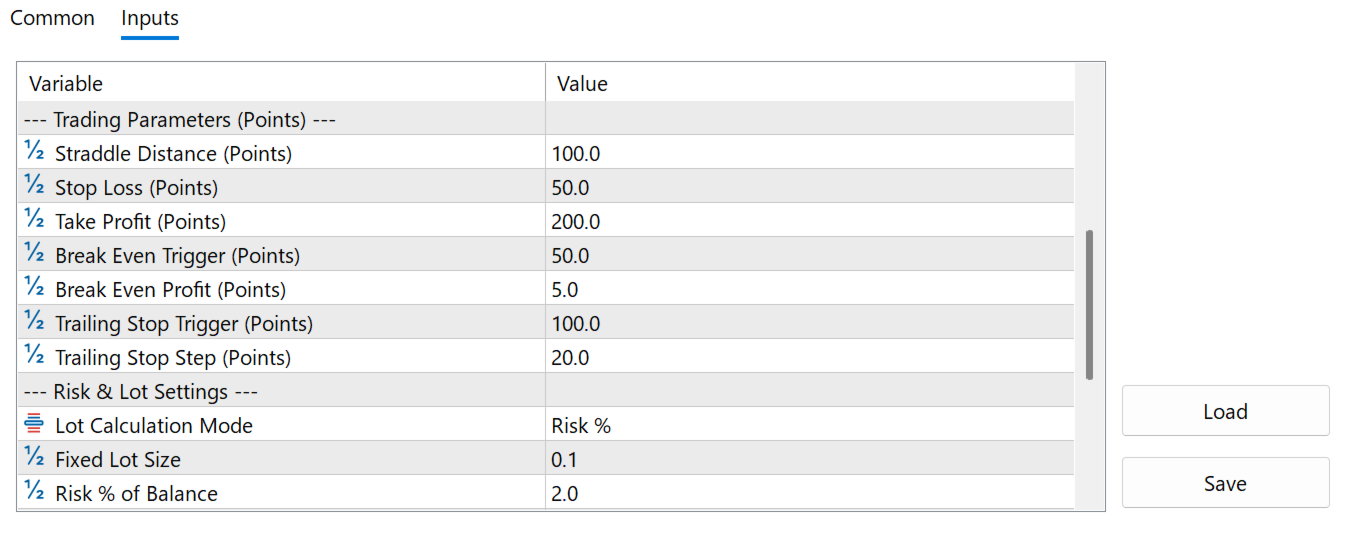Click the Value column header
Screen dimensions: 1345x545
[x=808, y=84]
